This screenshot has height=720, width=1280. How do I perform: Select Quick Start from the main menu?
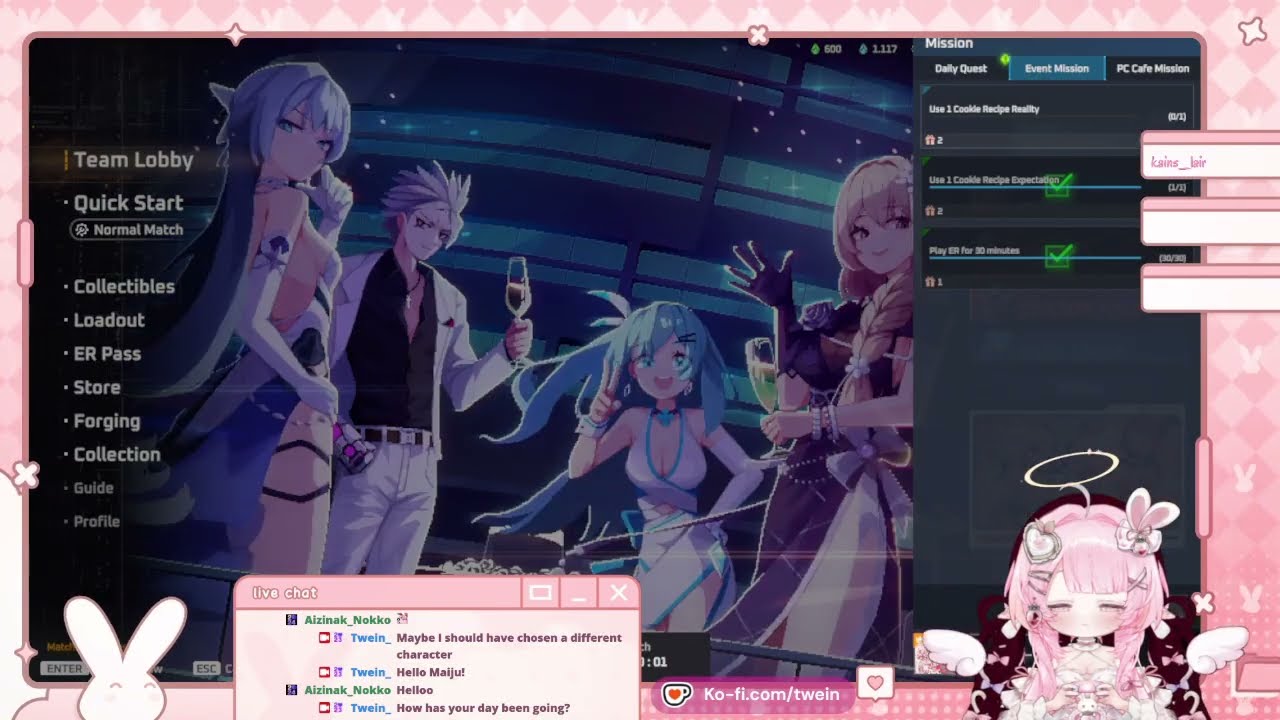[128, 203]
